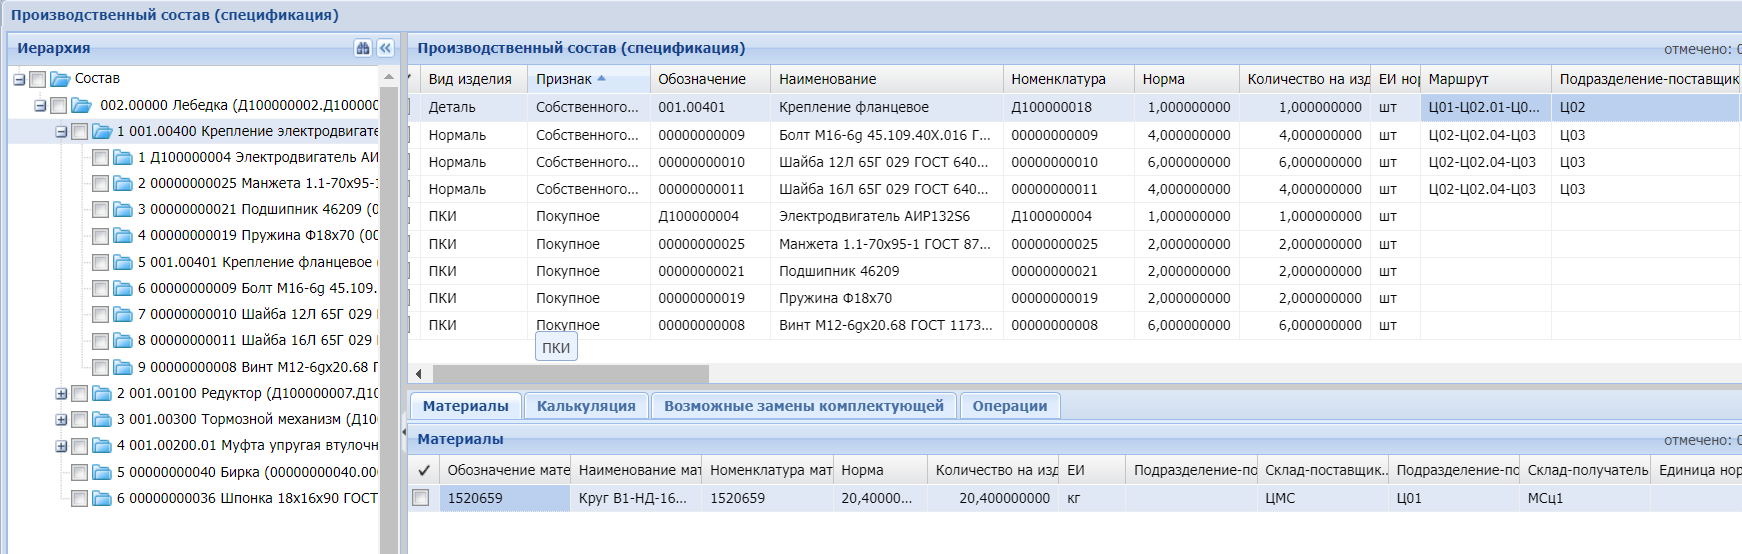The image size is (1742, 554).
Task: Click the Наименование column header
Action: tap(827, 79)
